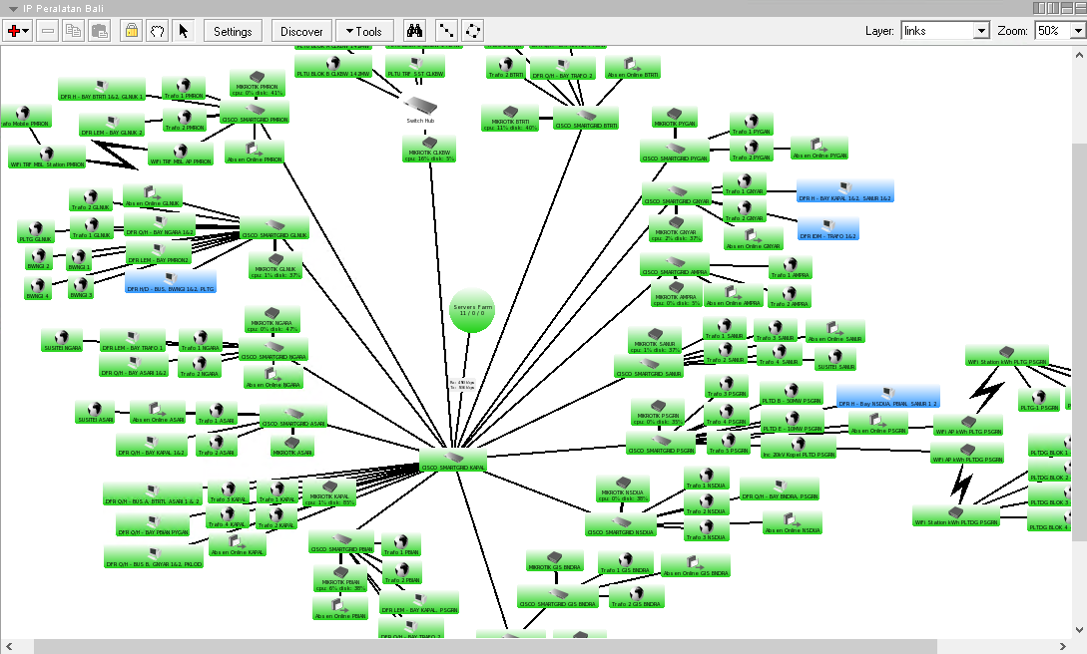Activate the selection arrow mode
The image size is (1087, 654).
tap(182, 31)
